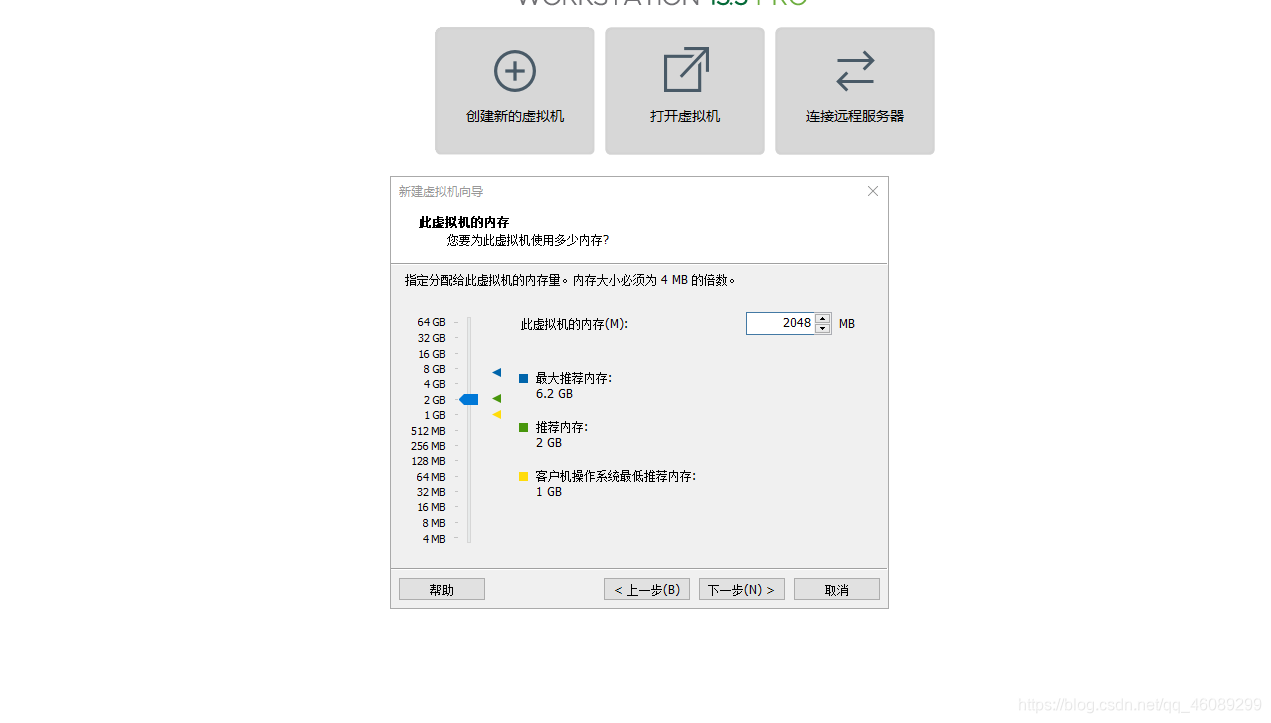Click the blue 最大推荐内存 marker icon

click(523, 378)
